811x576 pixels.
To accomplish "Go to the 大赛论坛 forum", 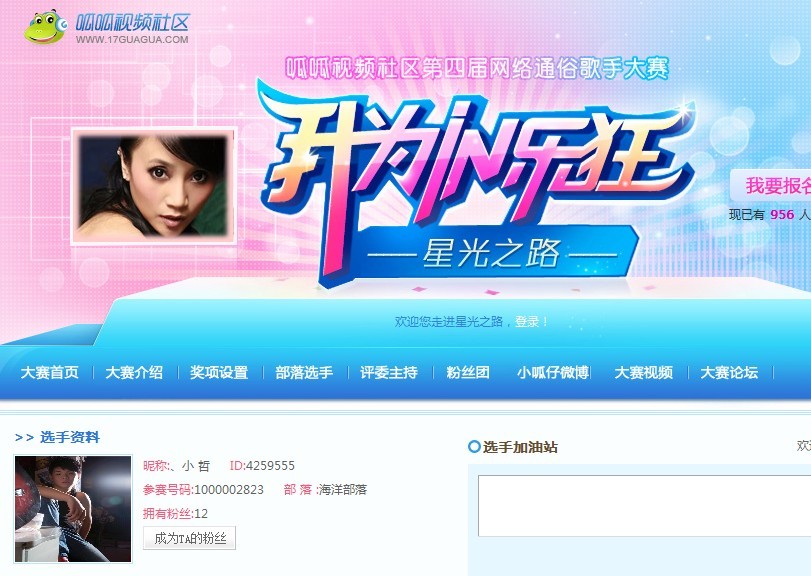I will tap(729, 372).
